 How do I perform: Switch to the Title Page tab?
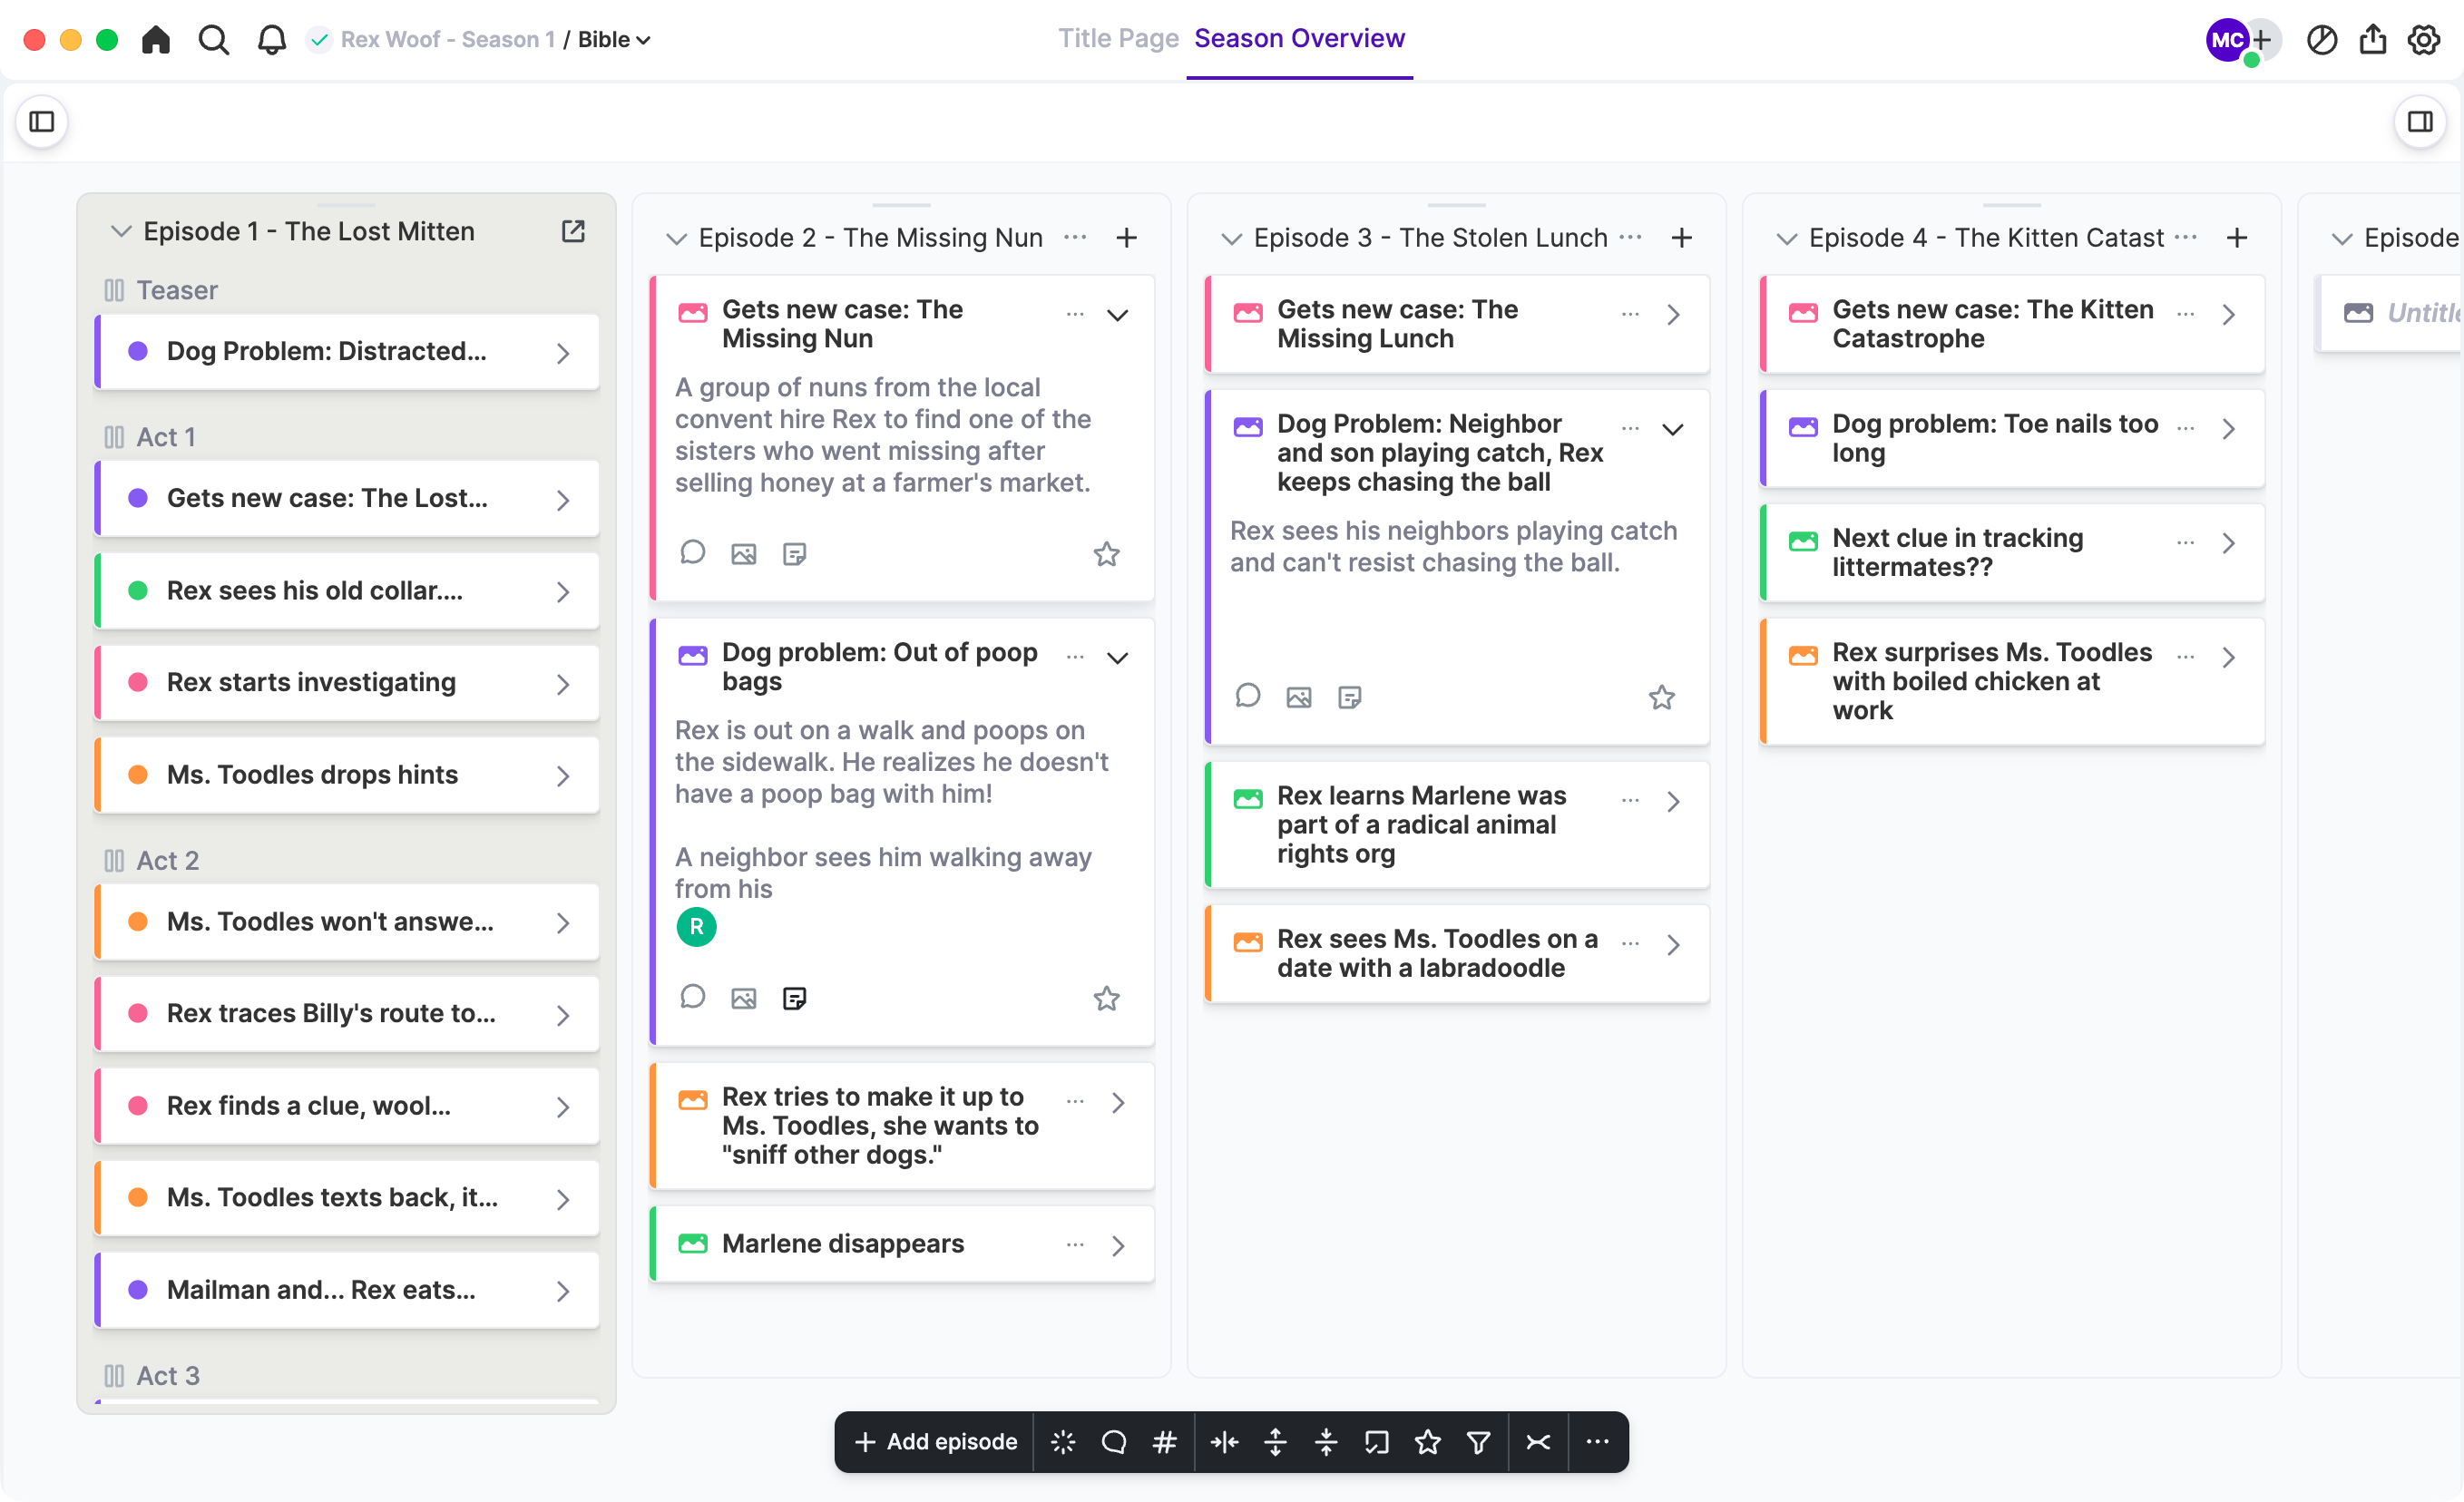(1118, 38)
